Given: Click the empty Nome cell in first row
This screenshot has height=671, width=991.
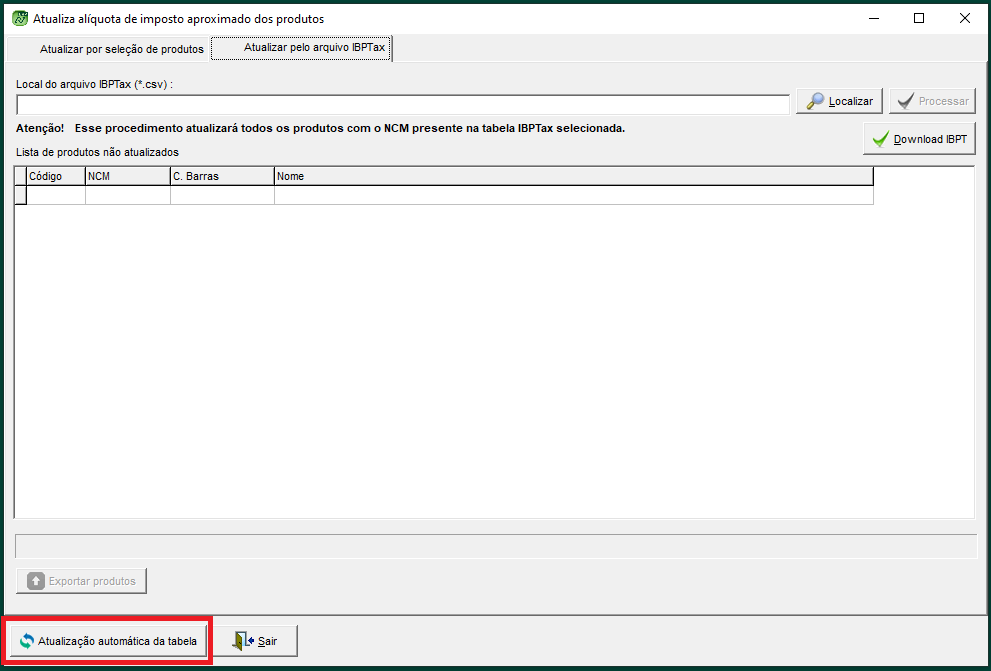Looking at the screenshot, I should tap(572, 195).
